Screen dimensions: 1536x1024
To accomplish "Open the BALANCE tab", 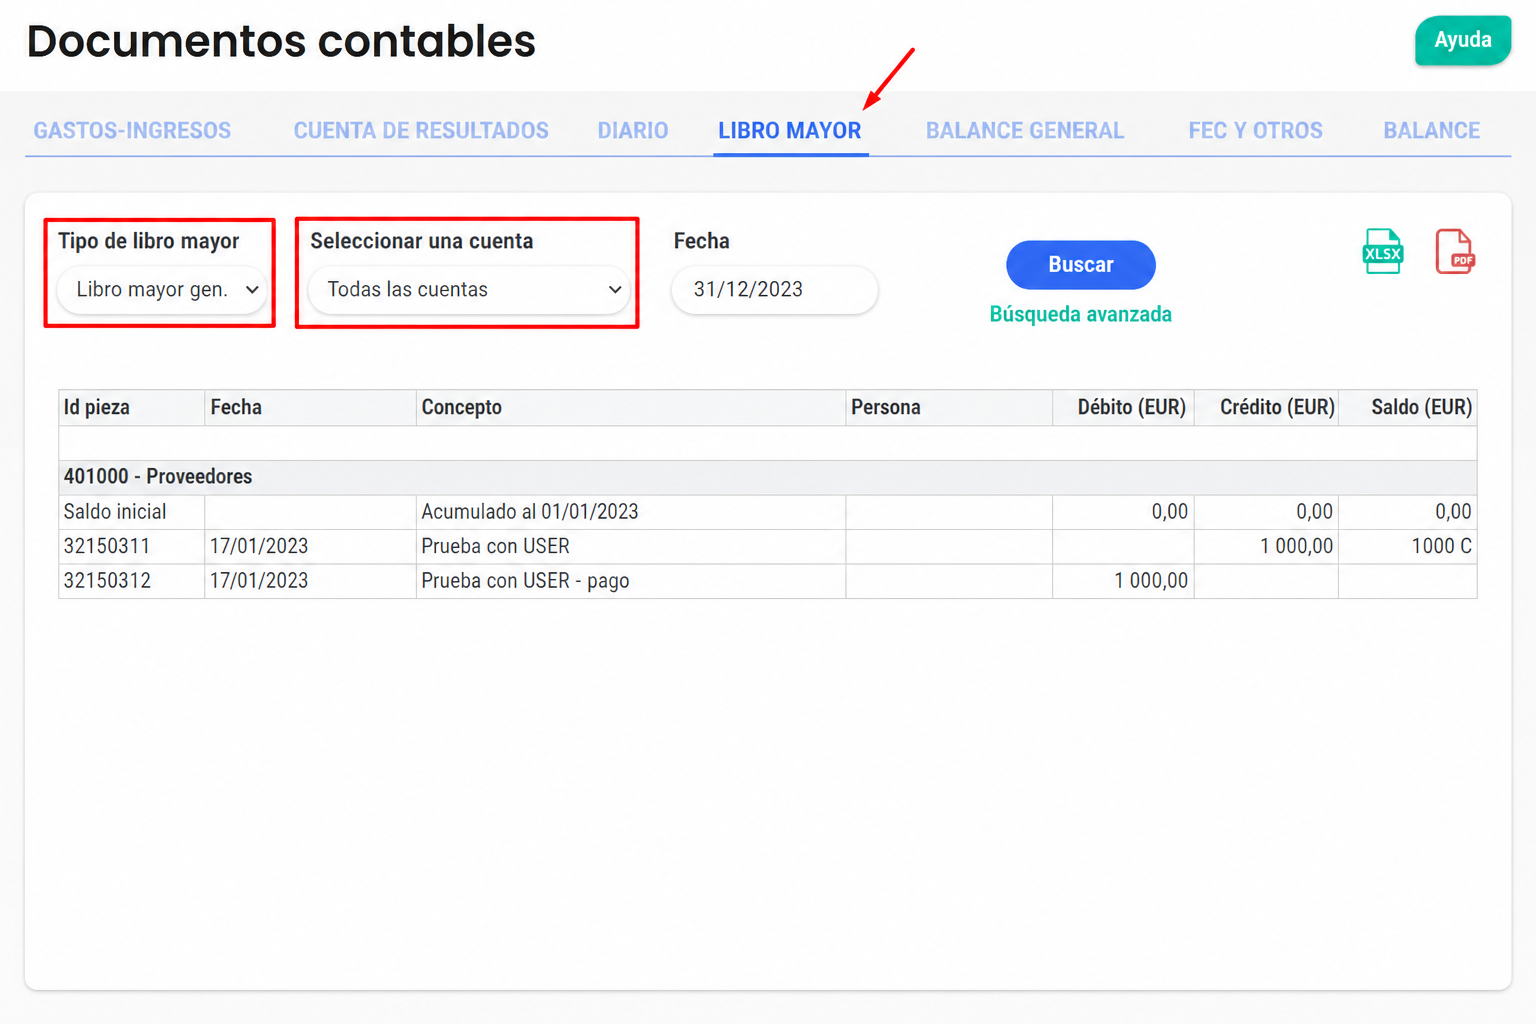I will pos(1432,131).
